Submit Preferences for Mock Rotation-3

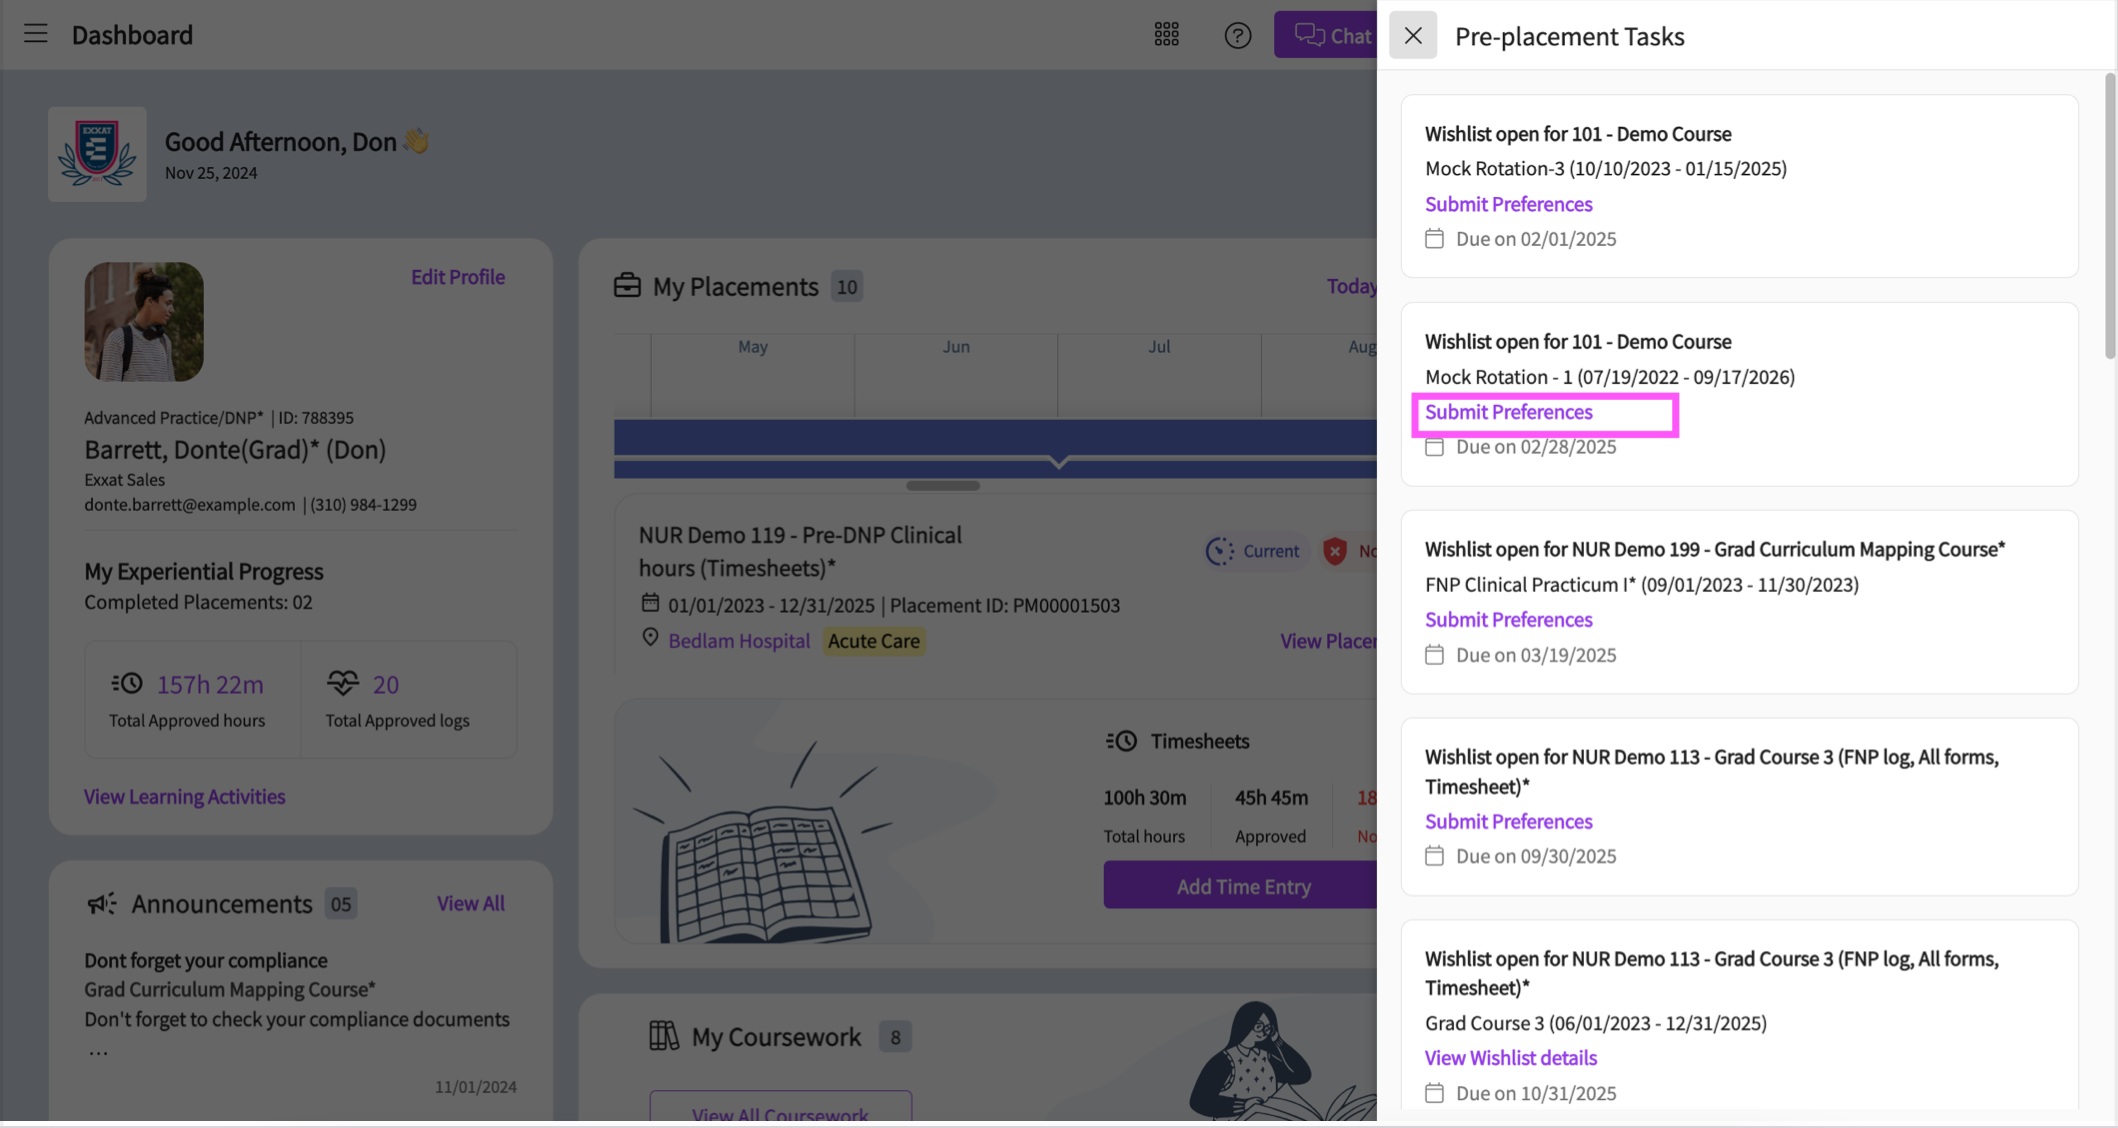pyautogui.click(x=1508, y=204)
